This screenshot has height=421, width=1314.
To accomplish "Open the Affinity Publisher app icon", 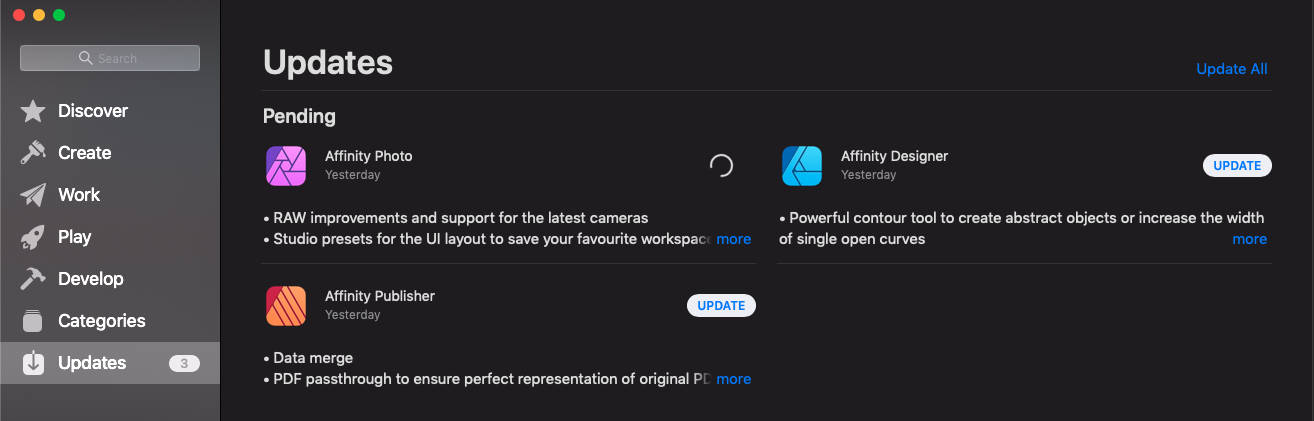I will (286, 306).
